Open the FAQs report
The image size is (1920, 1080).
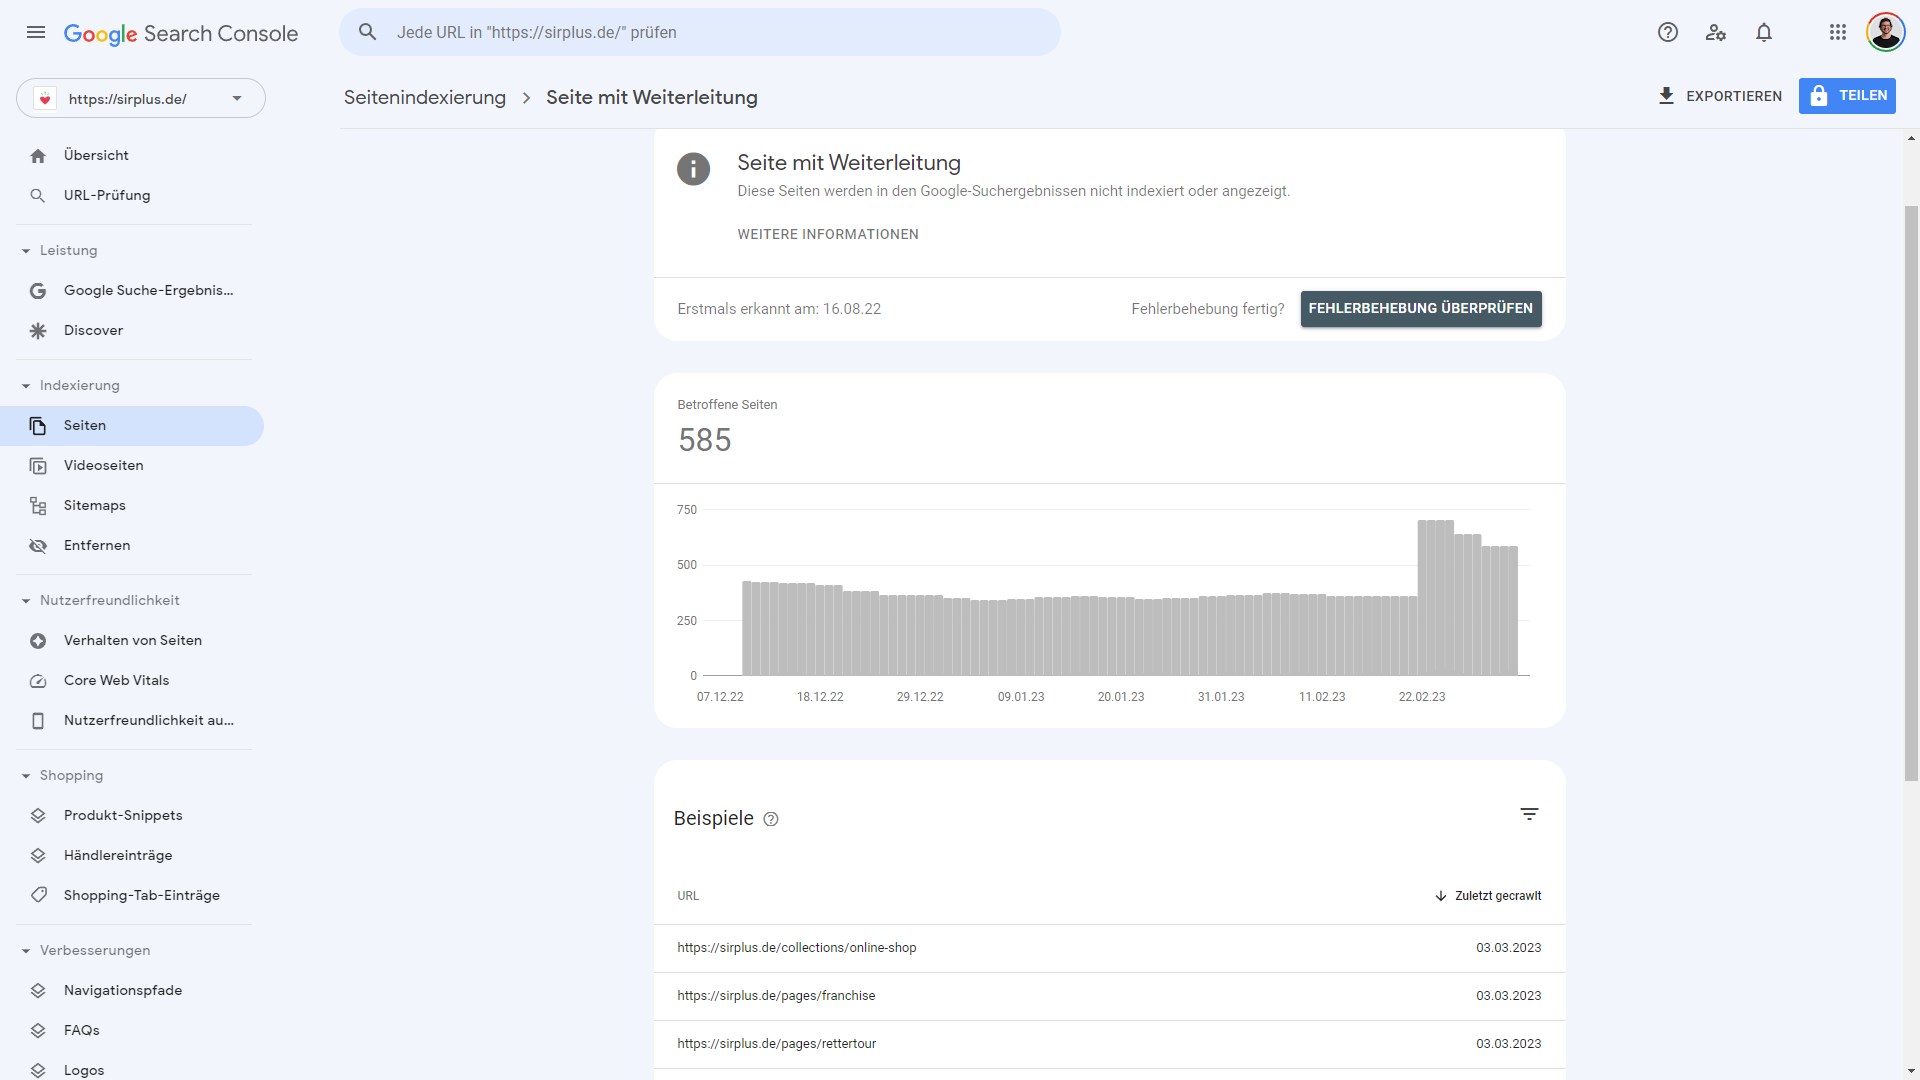tap(132, 1031)
